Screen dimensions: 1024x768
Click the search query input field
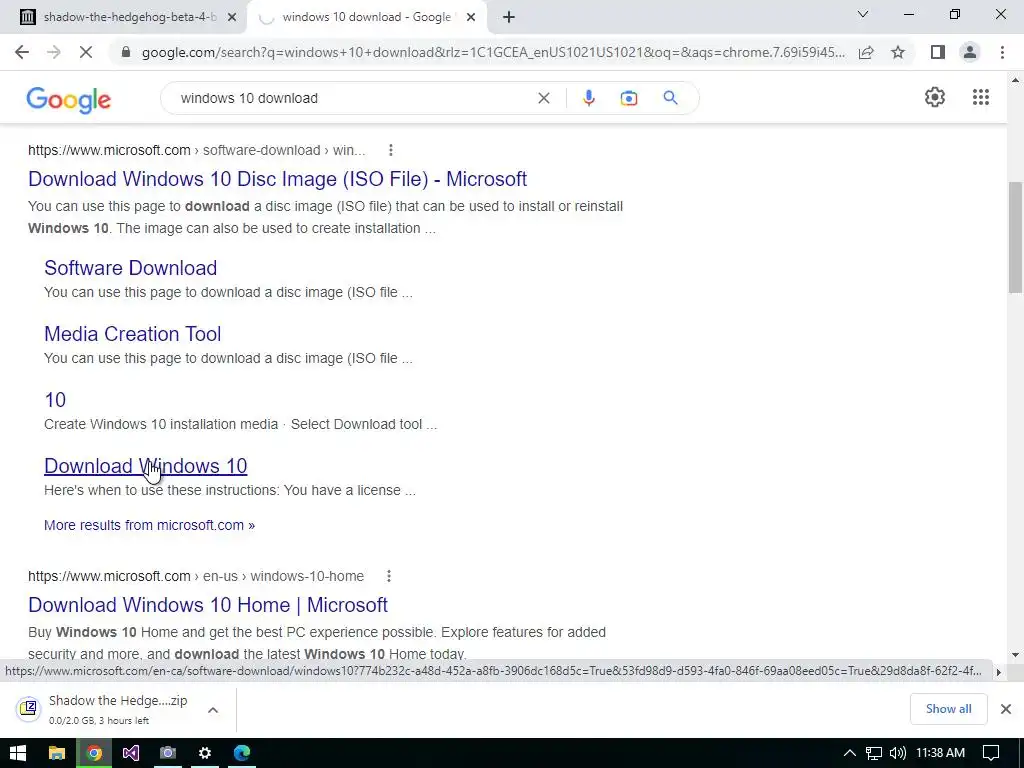coord(353,98)
